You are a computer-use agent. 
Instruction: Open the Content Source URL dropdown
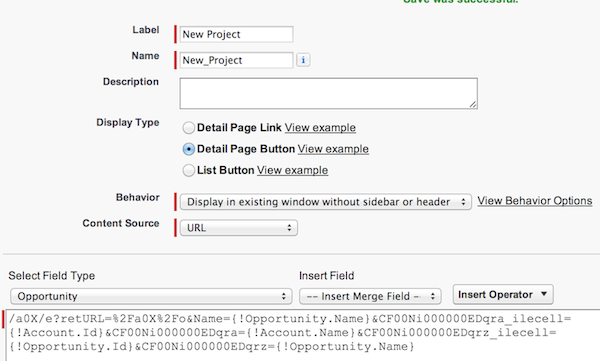tap(239, 228)
